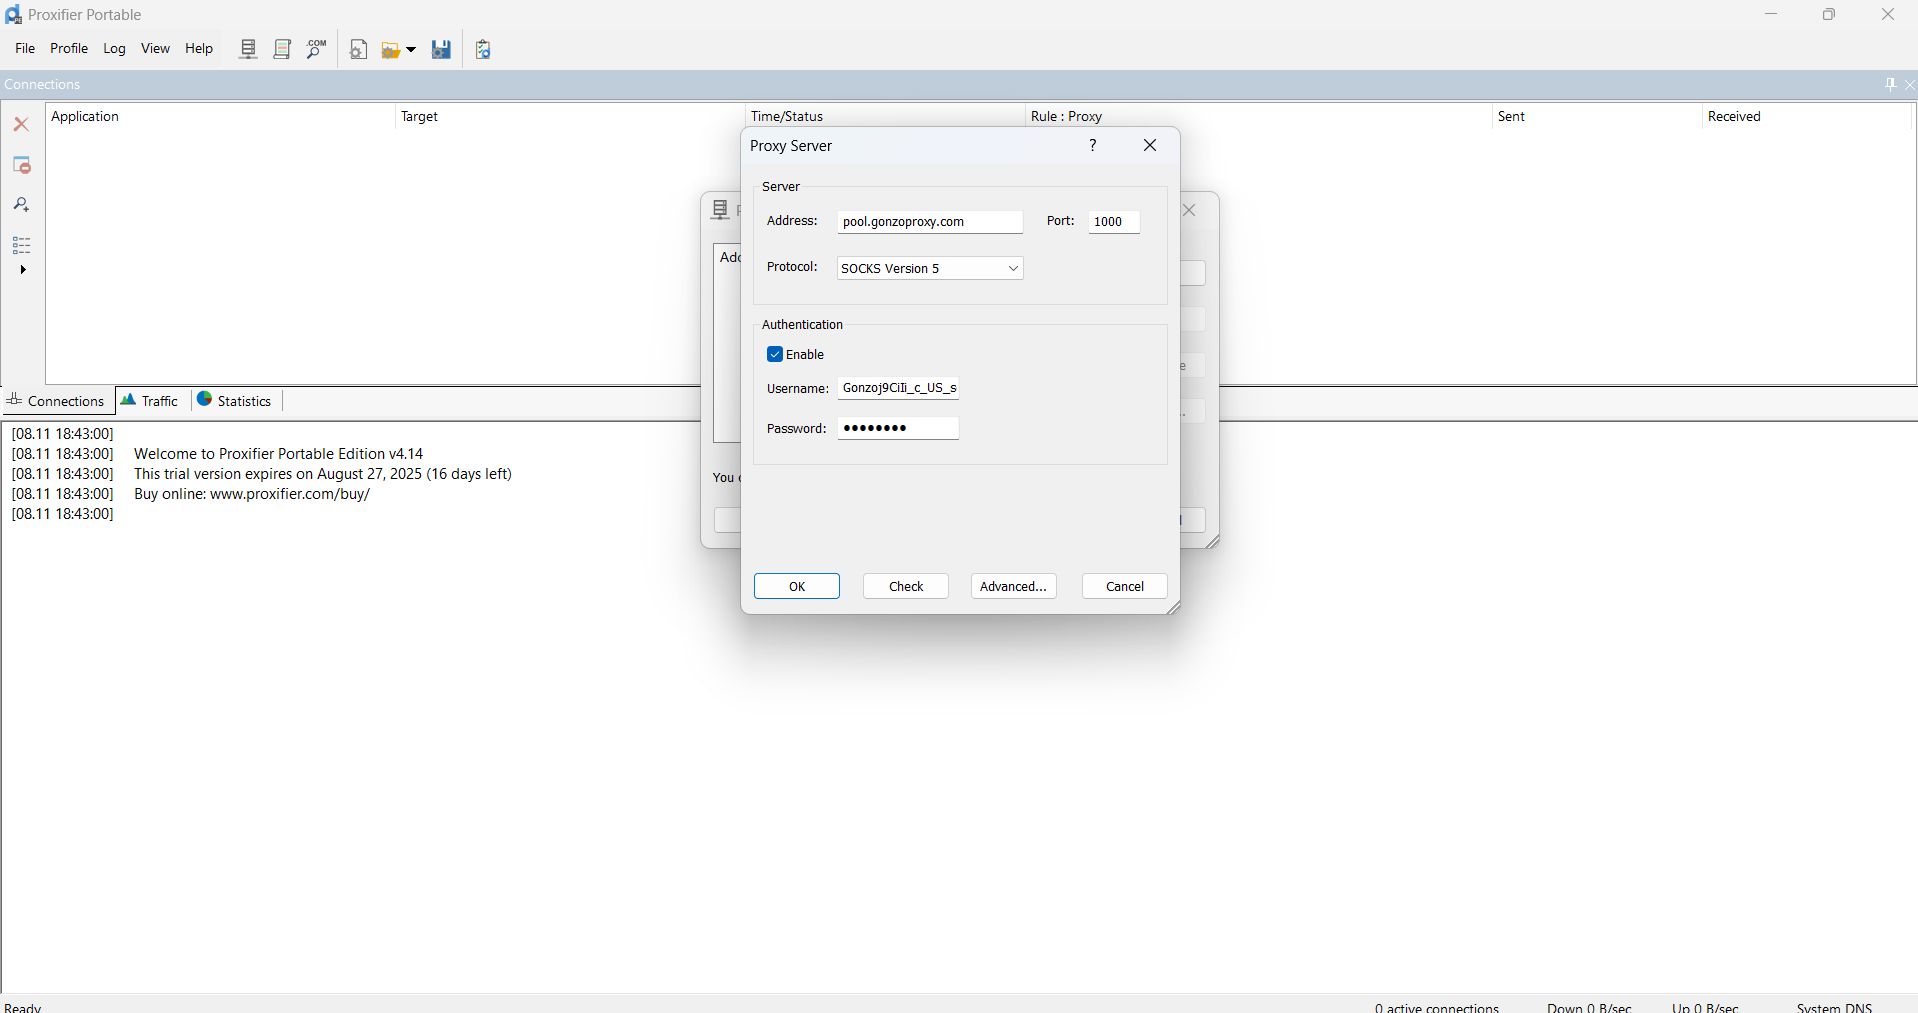Open Advanced proxy settings
The height and width of the screenshot is (1013, 1918).
pos(1013,586)
